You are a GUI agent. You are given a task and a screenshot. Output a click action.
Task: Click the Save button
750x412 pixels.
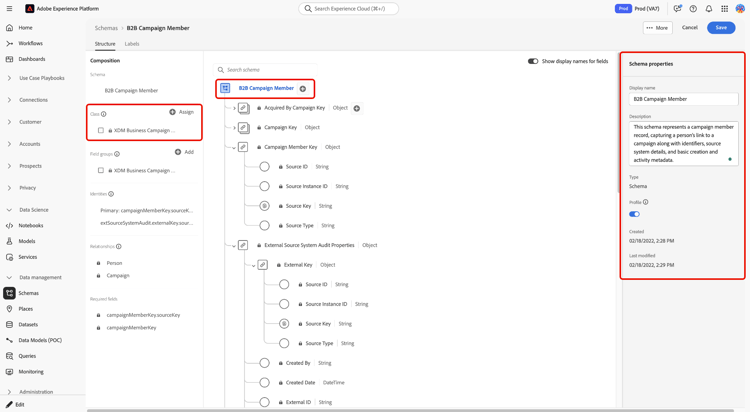coord(721,28)
